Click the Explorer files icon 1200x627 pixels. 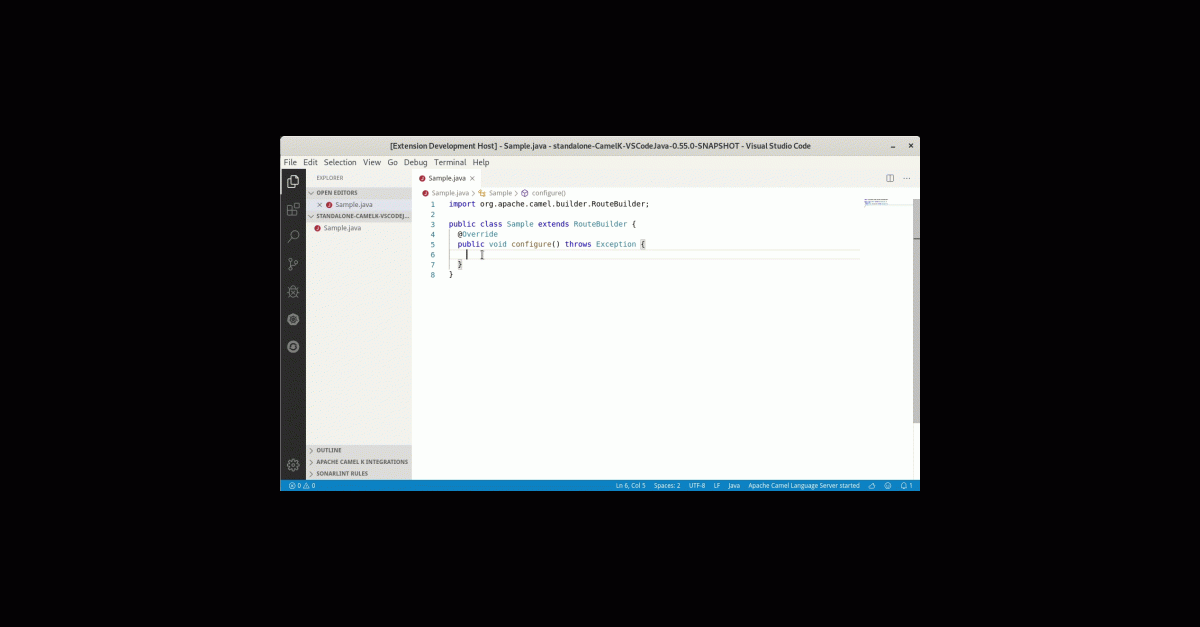[293, 181]
